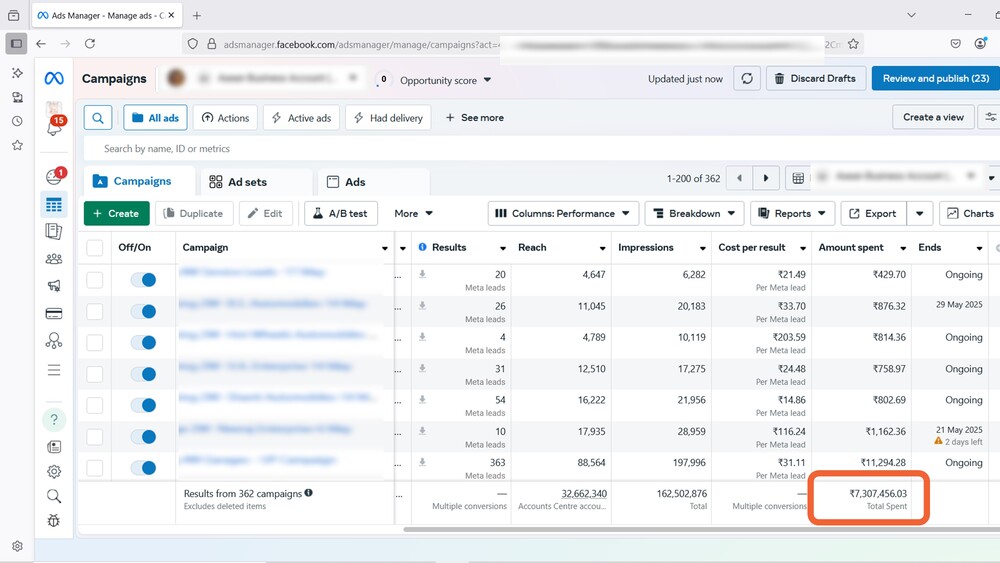The width and height of the screenshot is (1000, 563).
Task: Expand the Opportunity score dropdown
Action: 445,80
